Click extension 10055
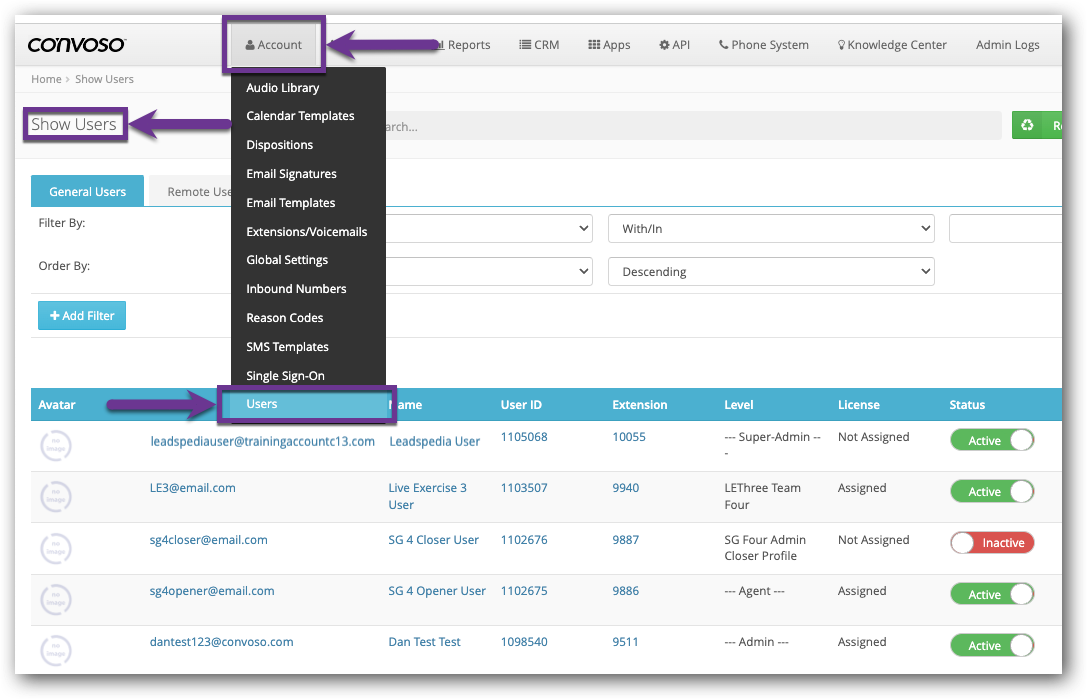 (x=629, y=438)
